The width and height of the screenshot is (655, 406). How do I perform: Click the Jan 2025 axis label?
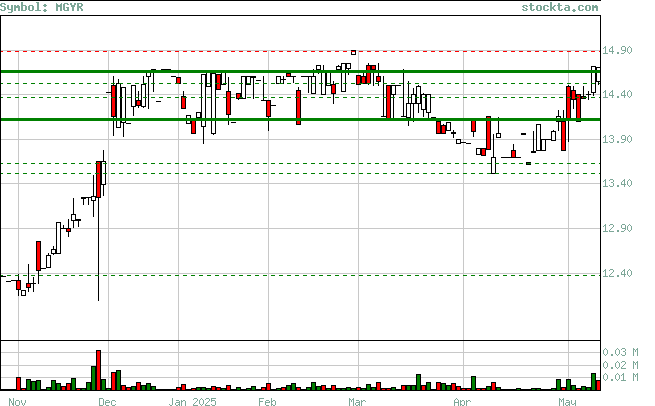193,401
